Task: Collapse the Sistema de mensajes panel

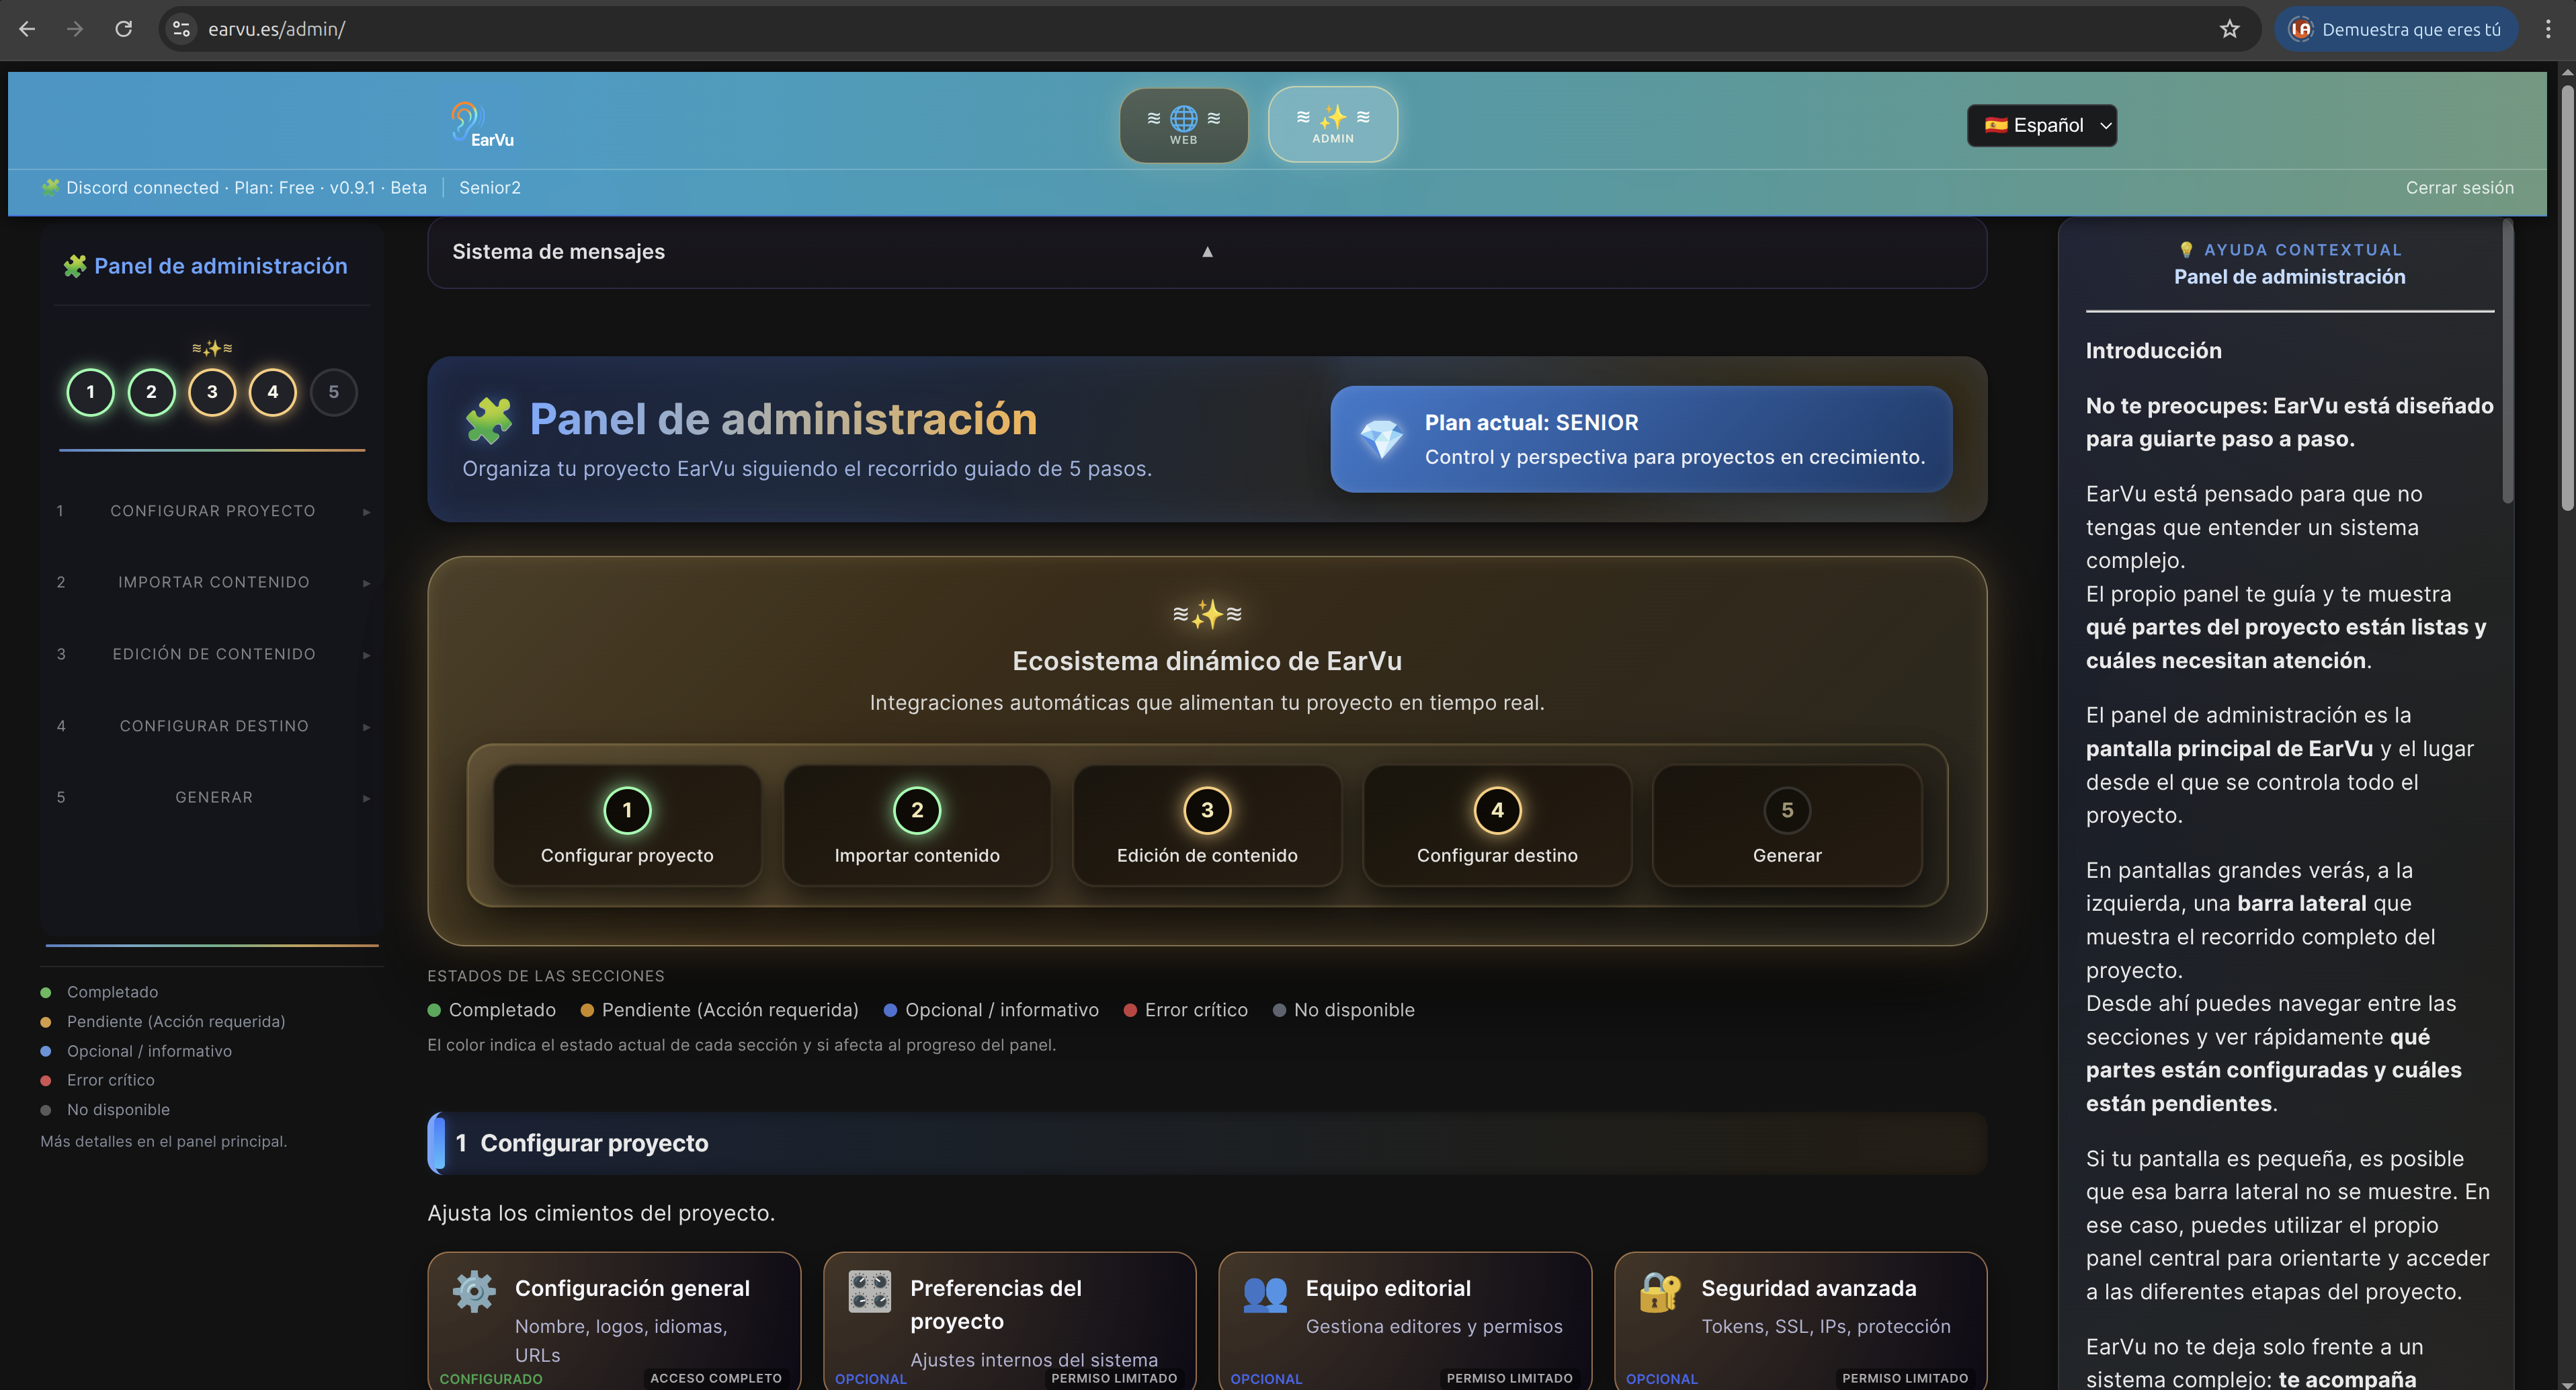Action: click(1207, 252)
